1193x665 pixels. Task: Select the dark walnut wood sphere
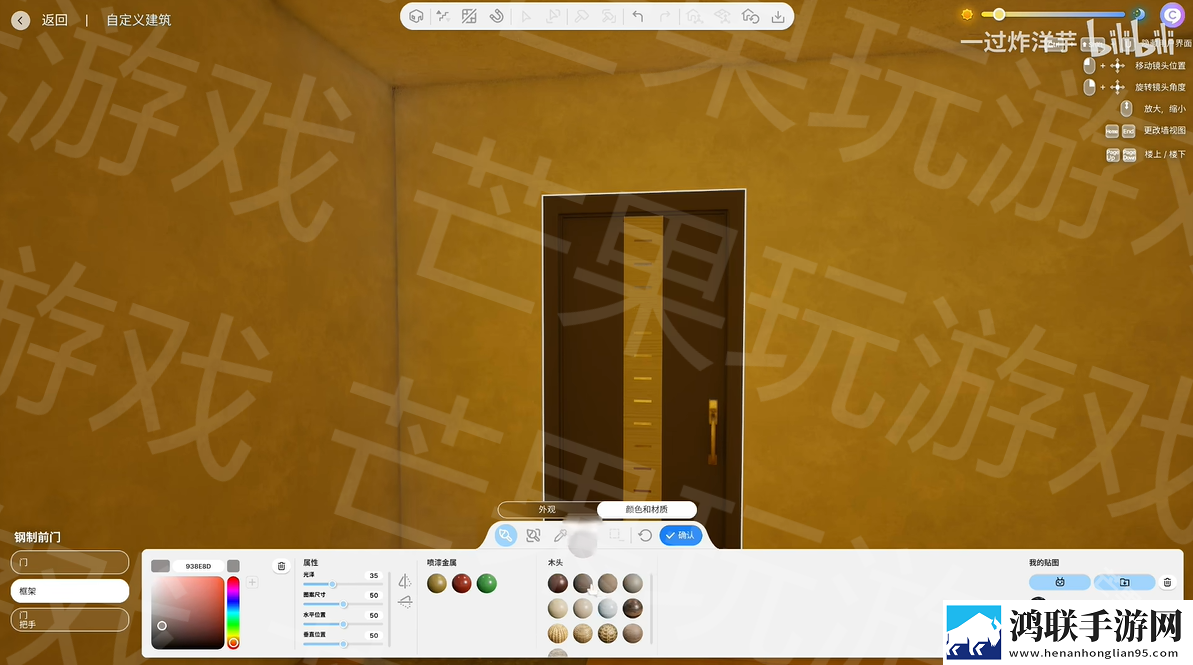point(633,609)
